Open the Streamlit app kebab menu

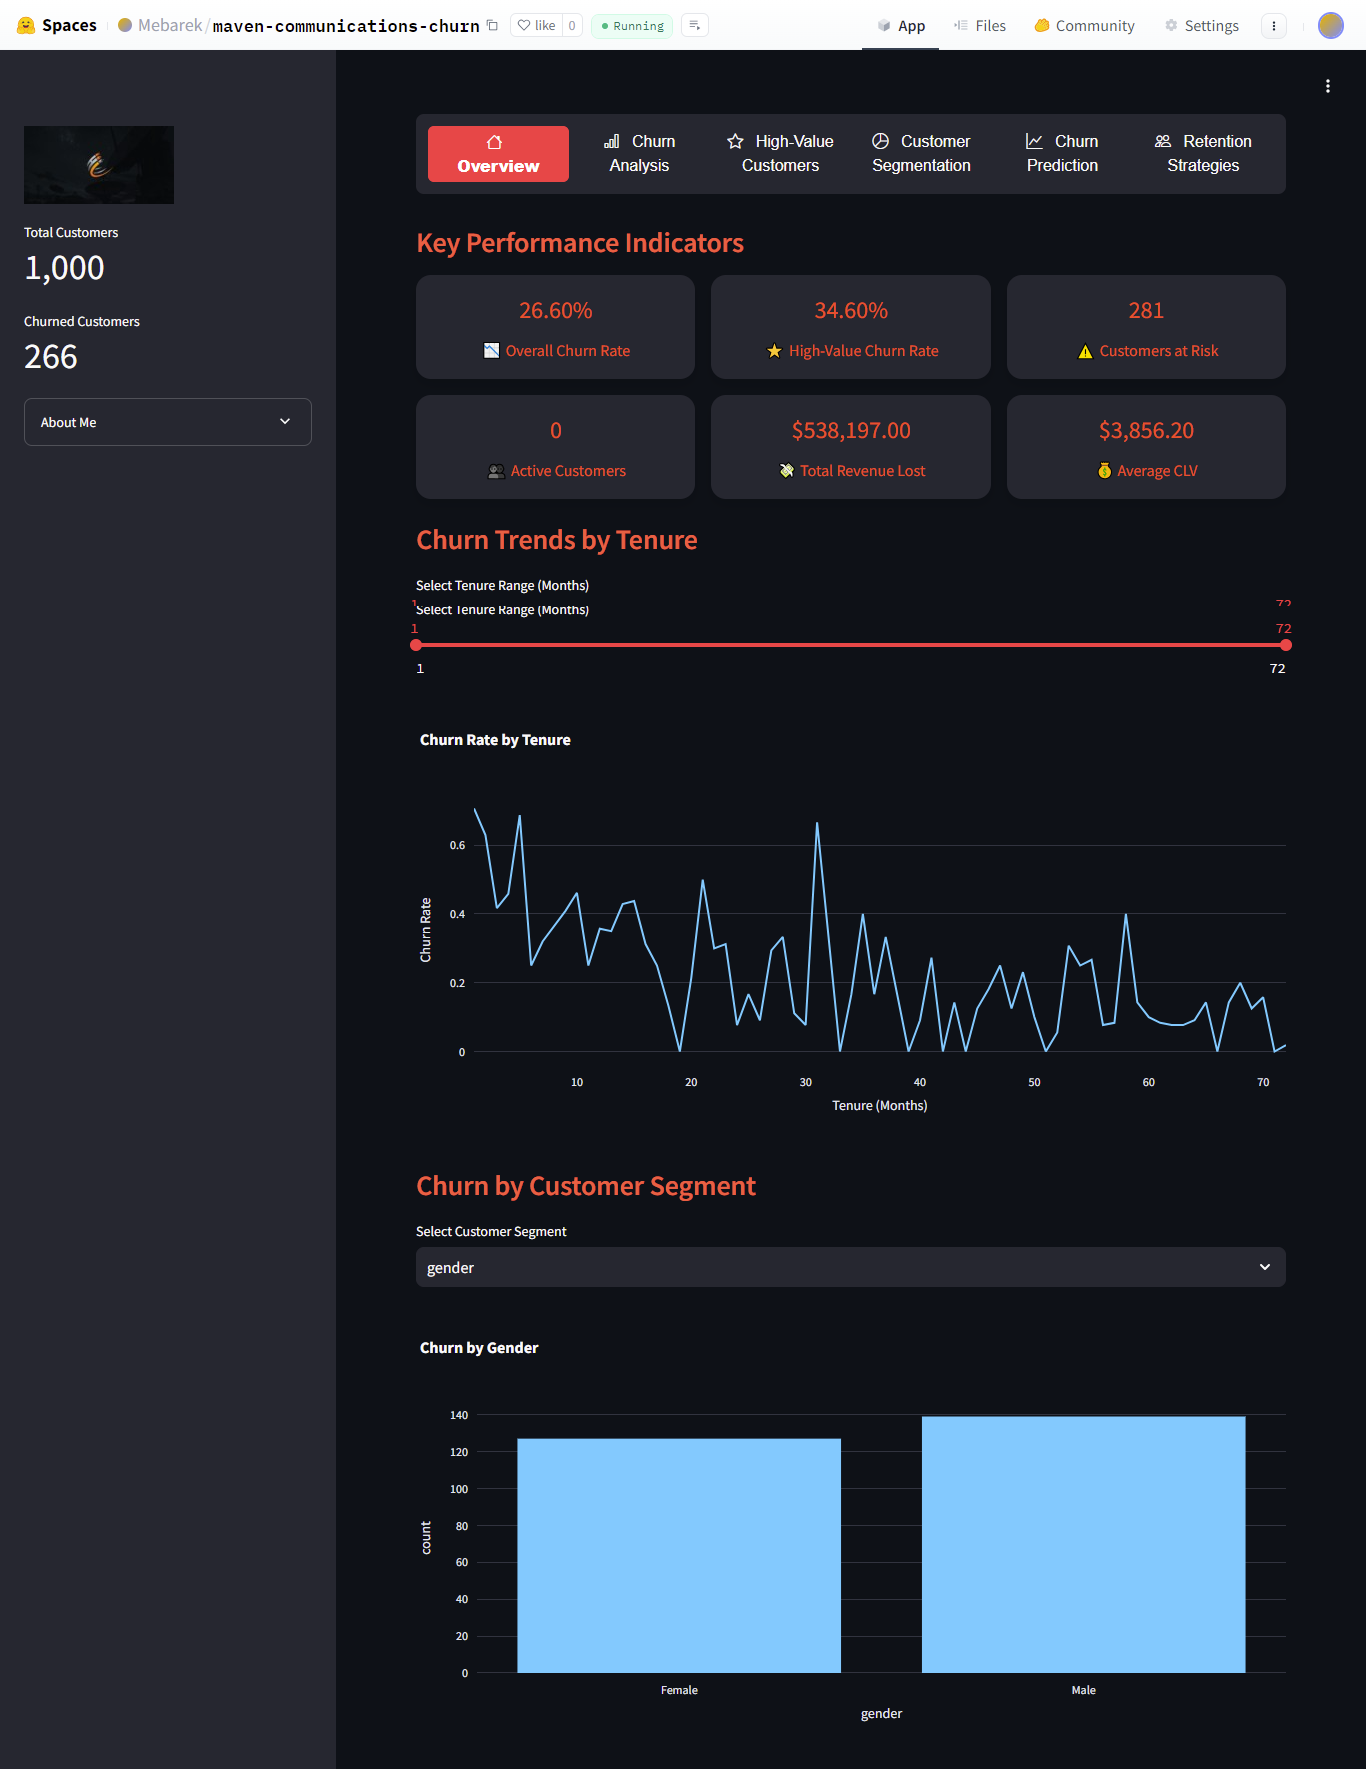pyautogui.click(x=1328, y=86)
